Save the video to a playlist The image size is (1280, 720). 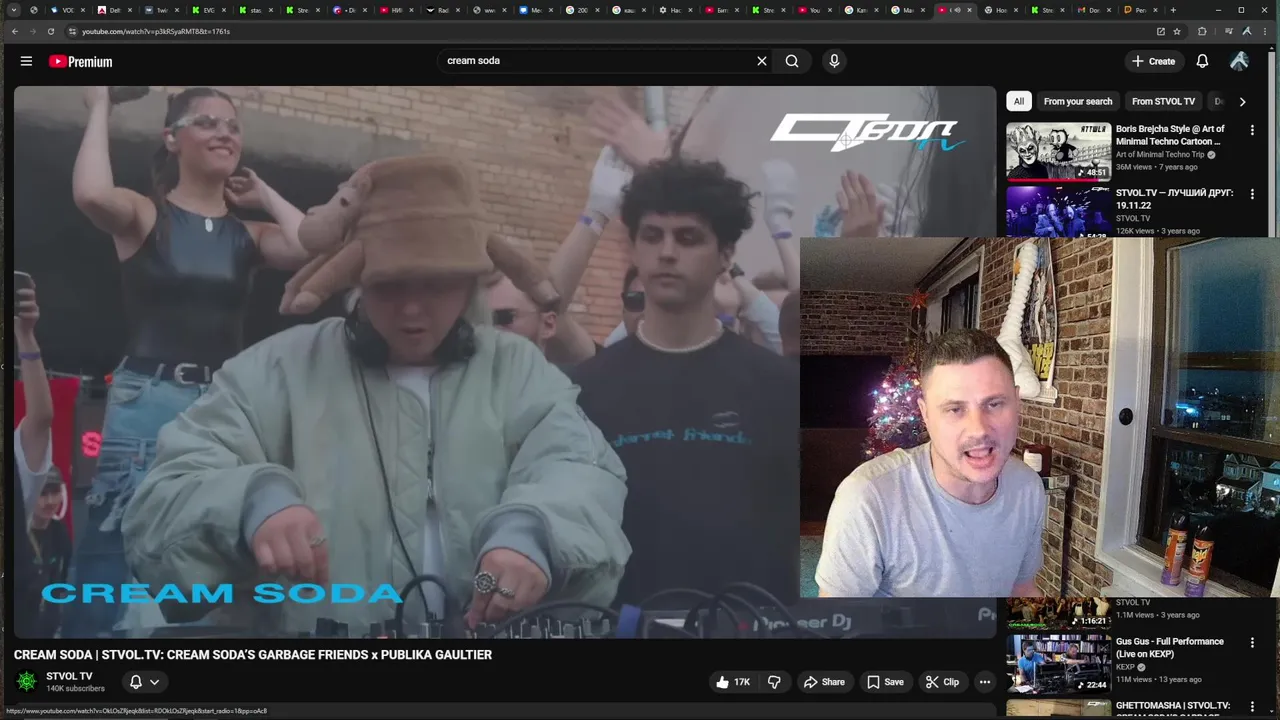click(885, 682)
